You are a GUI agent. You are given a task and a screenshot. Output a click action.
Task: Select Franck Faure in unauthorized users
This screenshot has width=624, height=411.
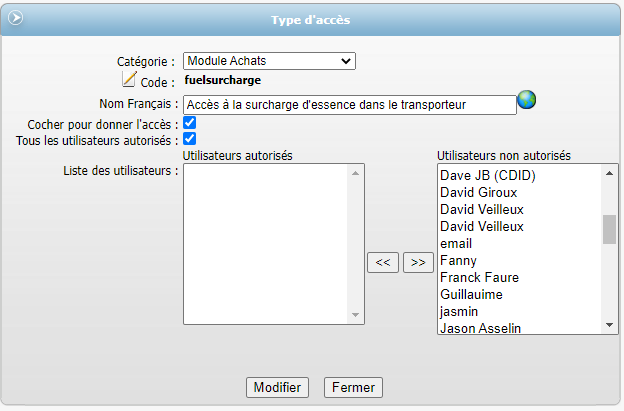coord(480,277)
